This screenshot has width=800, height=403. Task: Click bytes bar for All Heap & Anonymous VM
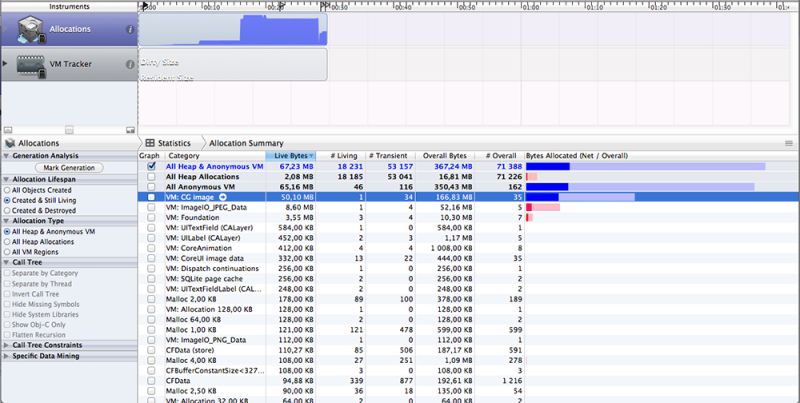645,166
